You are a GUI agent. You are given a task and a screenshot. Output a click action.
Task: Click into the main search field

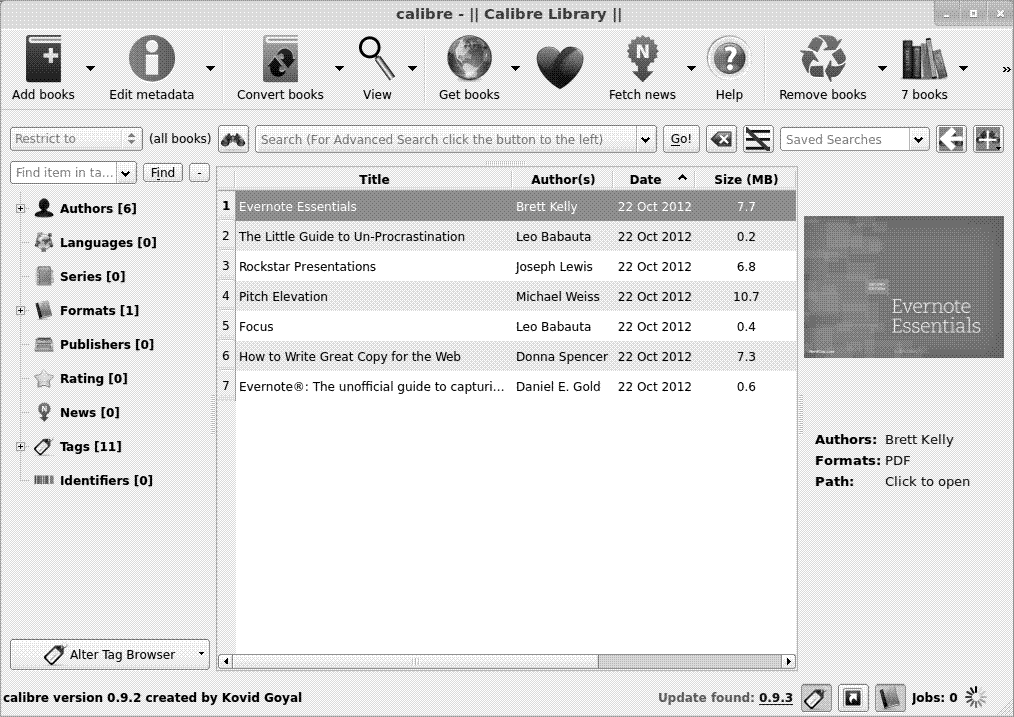(446, 139)
